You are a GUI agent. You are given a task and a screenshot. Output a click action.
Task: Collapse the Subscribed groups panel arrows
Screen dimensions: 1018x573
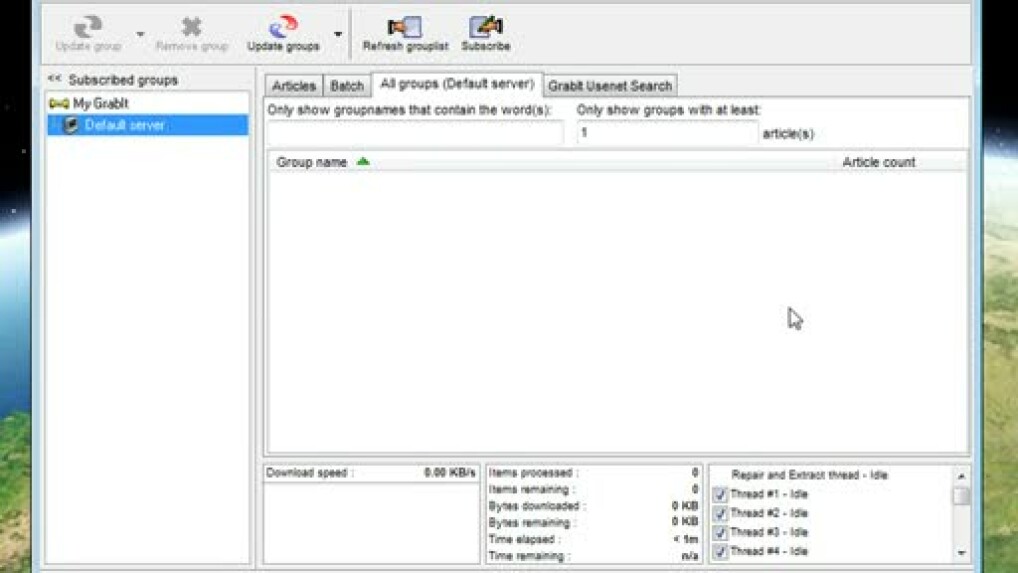click(54, 79)
